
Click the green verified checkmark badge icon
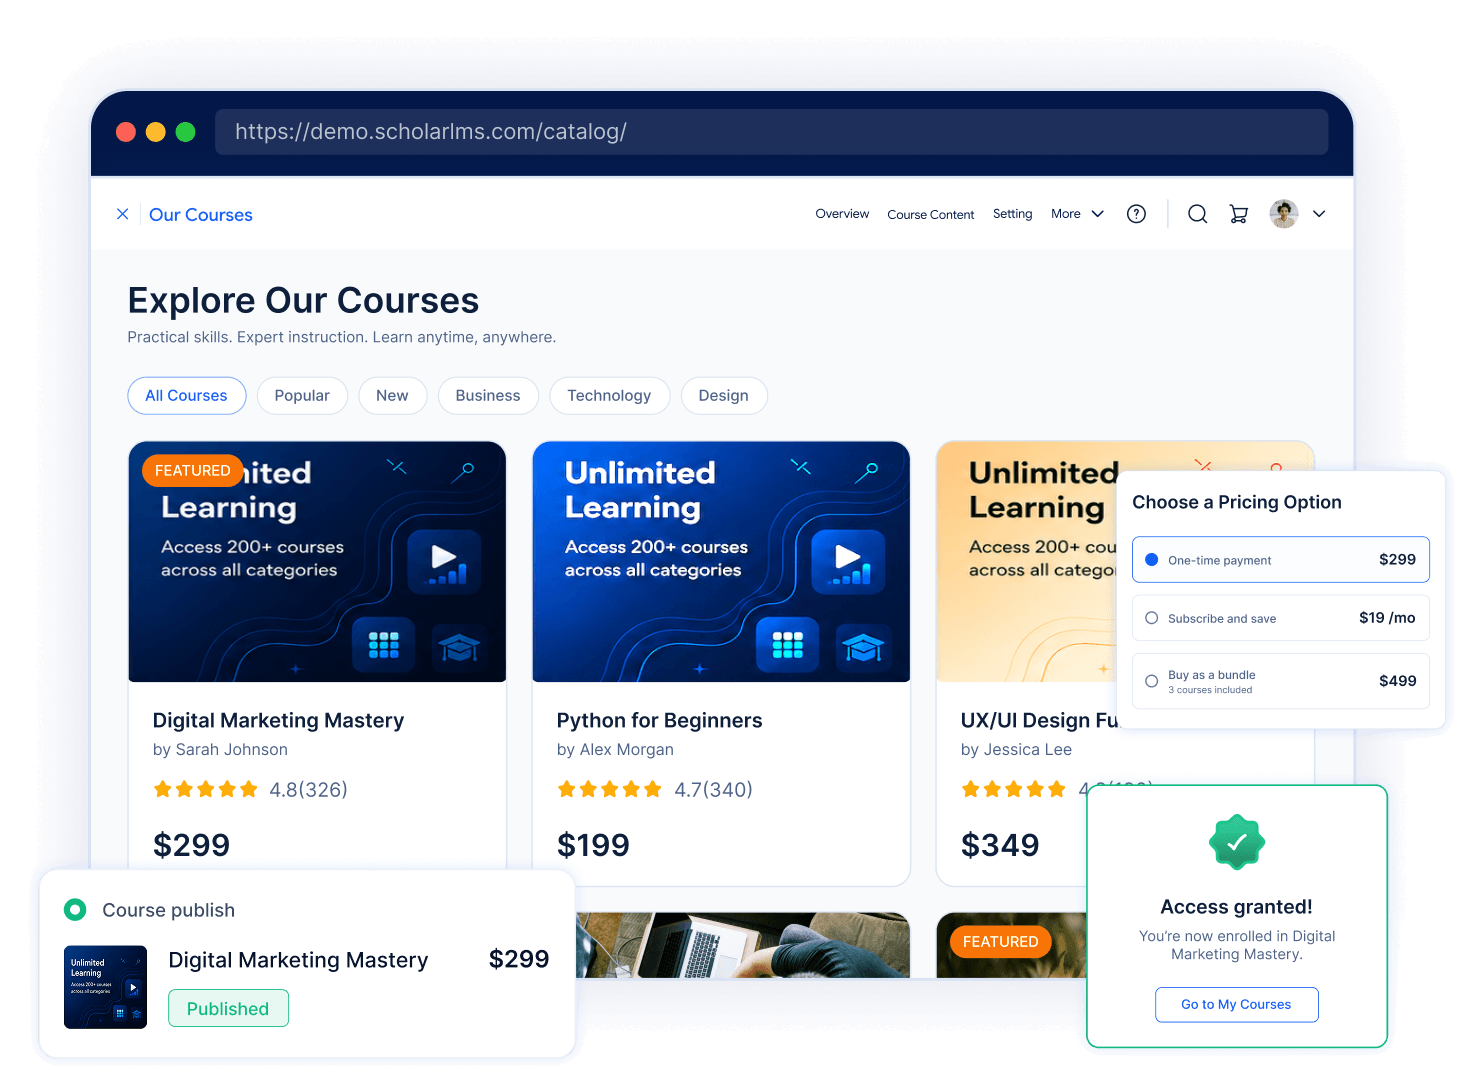1237,842
